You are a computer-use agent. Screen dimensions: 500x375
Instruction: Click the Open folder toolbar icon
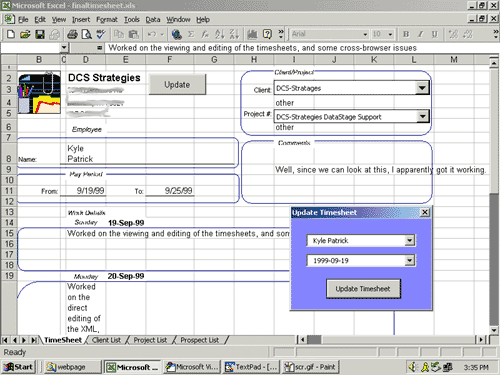[25, 34]
